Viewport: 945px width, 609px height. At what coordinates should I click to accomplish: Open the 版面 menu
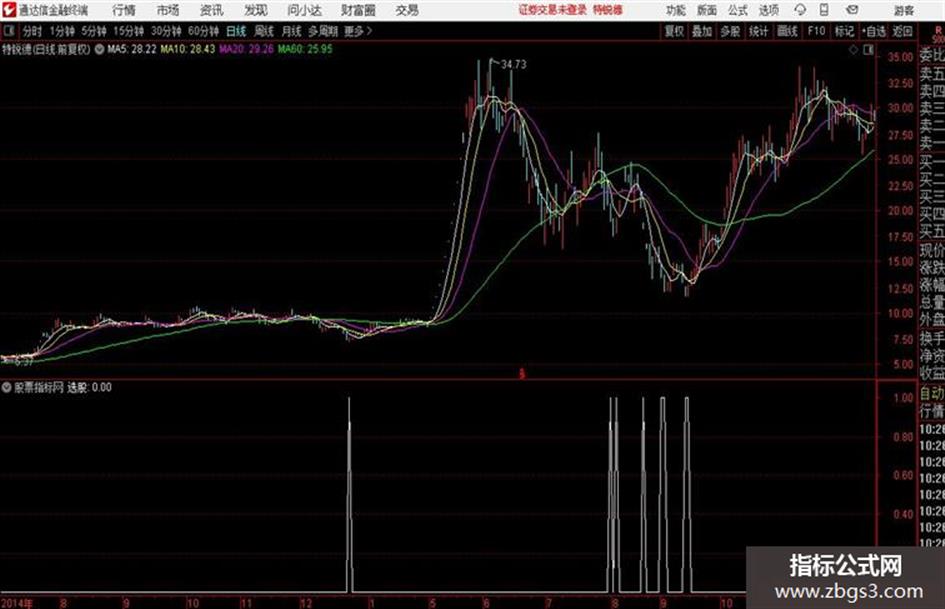(x=707, y=10)
